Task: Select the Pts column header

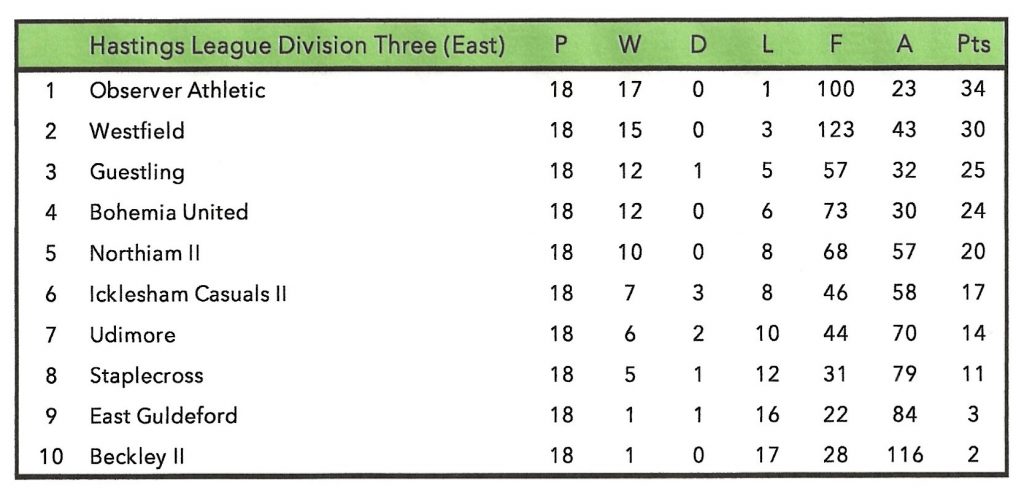Action: (973, 46)
